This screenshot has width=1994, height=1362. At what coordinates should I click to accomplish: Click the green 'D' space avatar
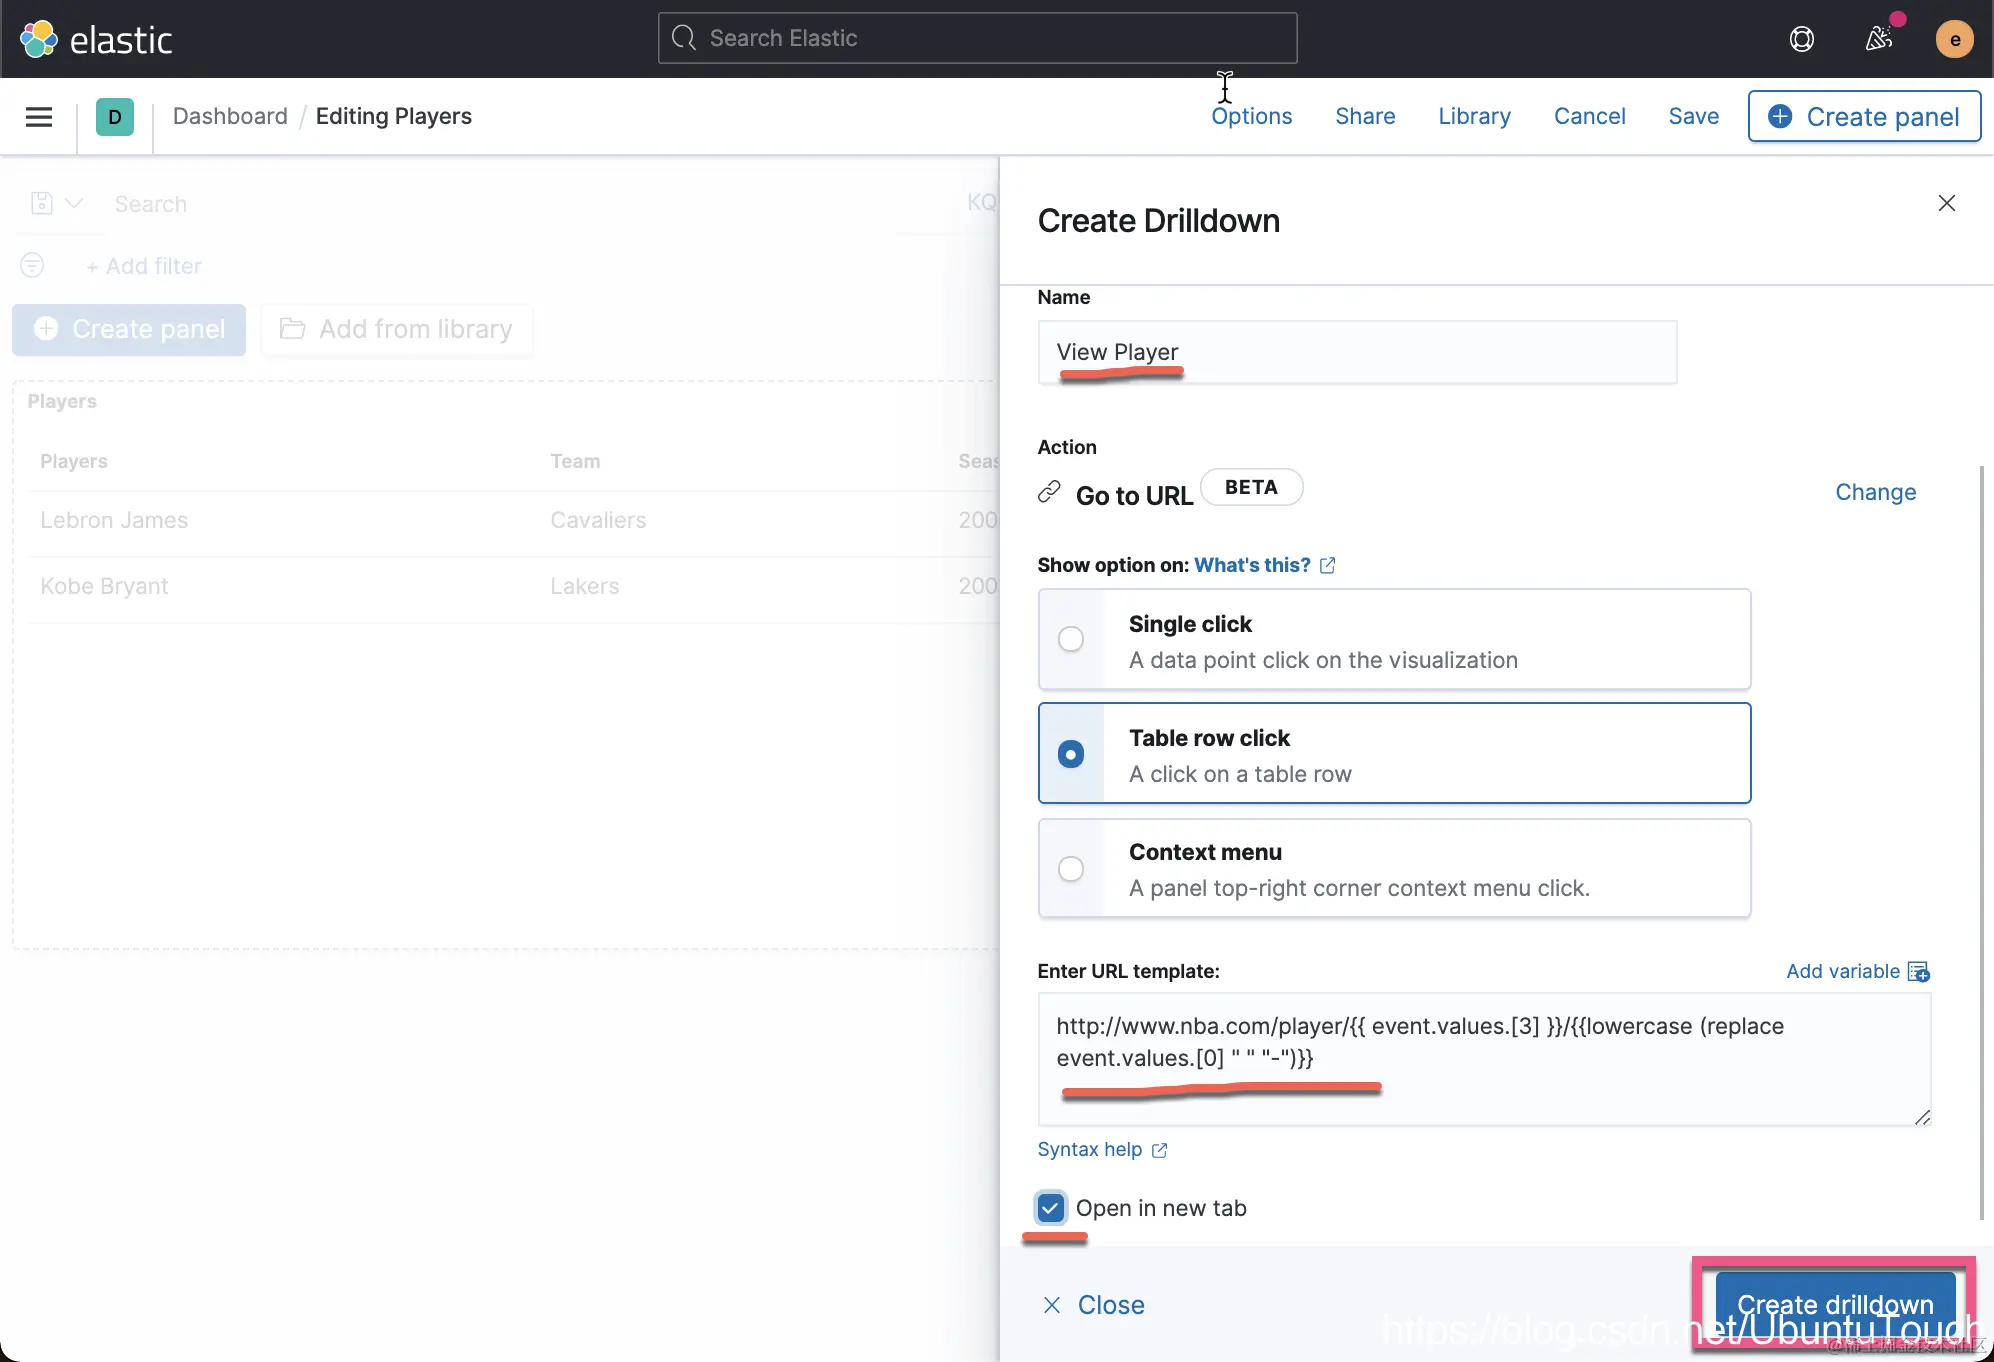pos(115,117)
